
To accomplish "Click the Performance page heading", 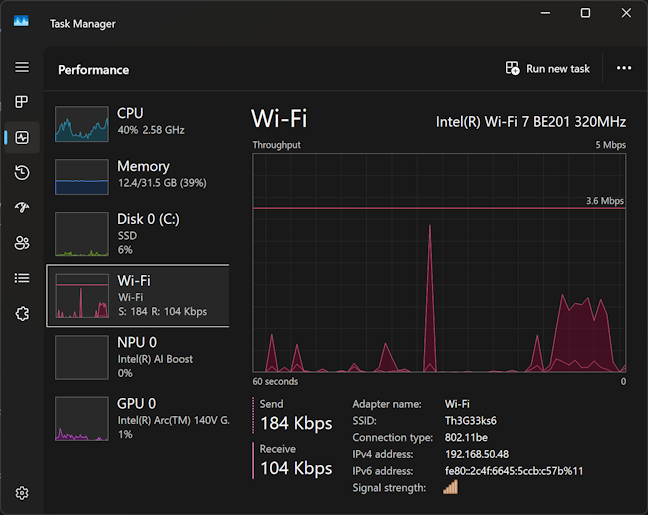I will click(x=93, y=70).
